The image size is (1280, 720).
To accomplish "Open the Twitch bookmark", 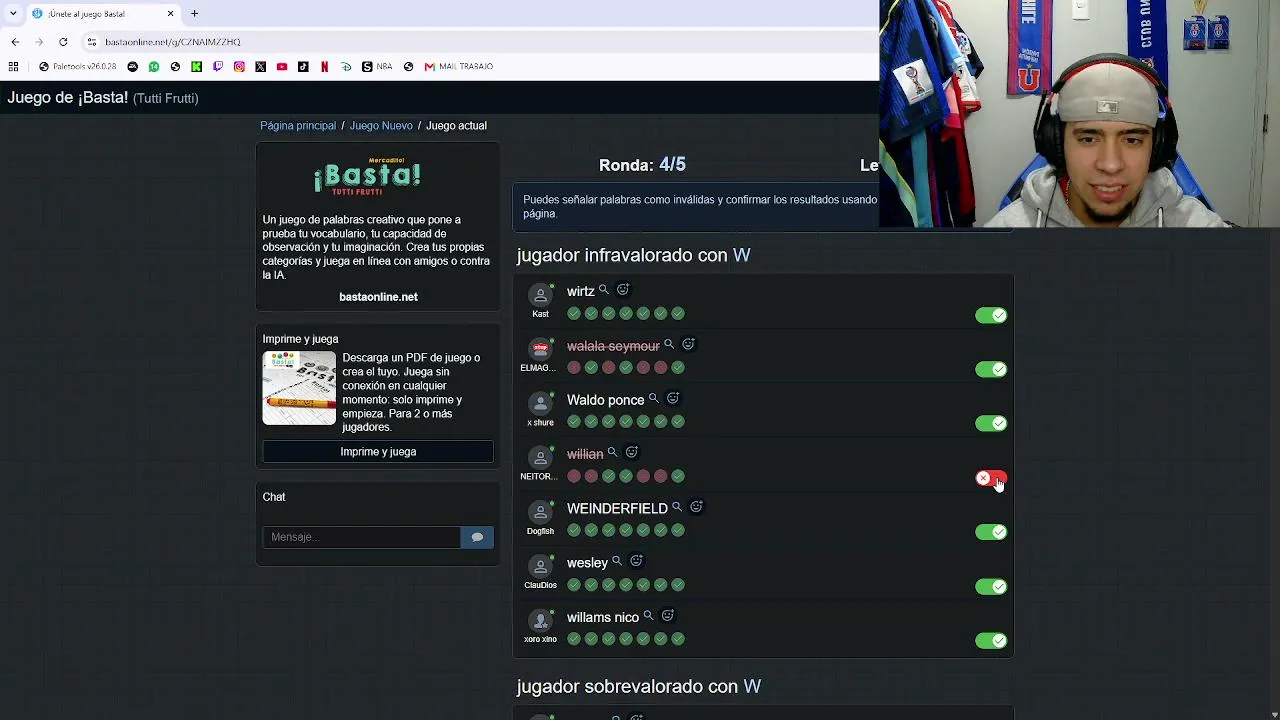I will (x=218, y=66).
